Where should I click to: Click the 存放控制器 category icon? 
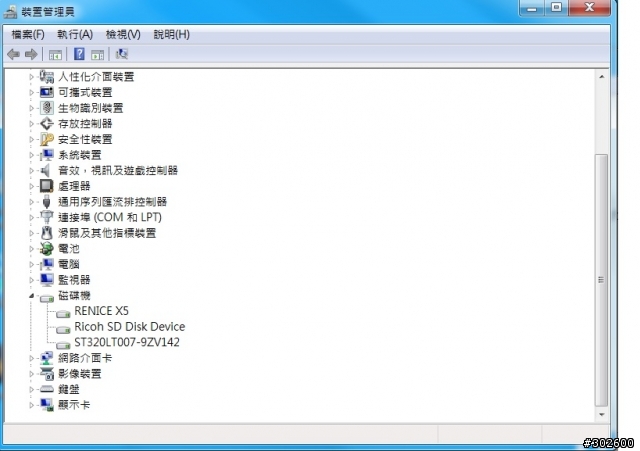coord(47,123)
